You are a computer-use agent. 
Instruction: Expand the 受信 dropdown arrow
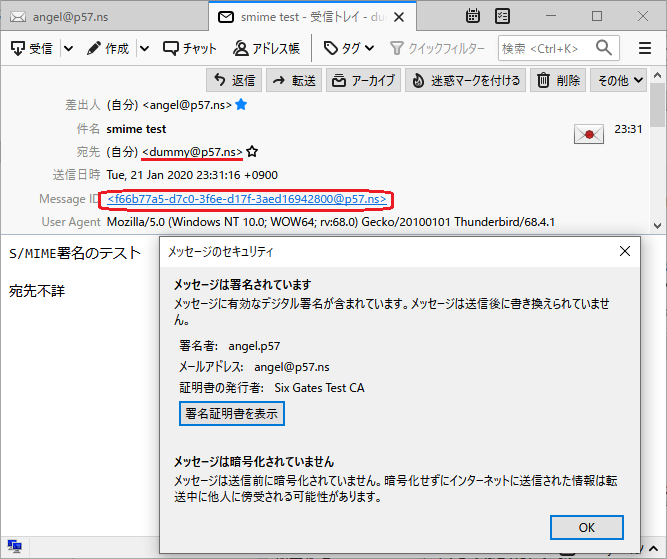point(68,48)
